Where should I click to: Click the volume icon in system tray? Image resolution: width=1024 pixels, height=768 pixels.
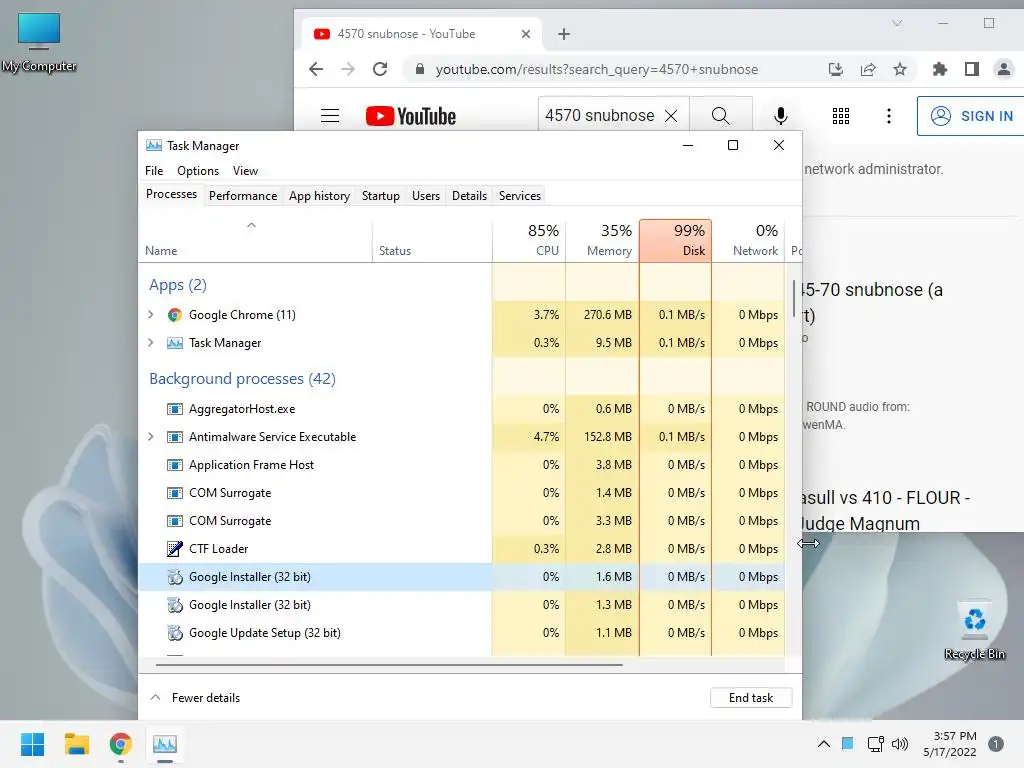900,744
